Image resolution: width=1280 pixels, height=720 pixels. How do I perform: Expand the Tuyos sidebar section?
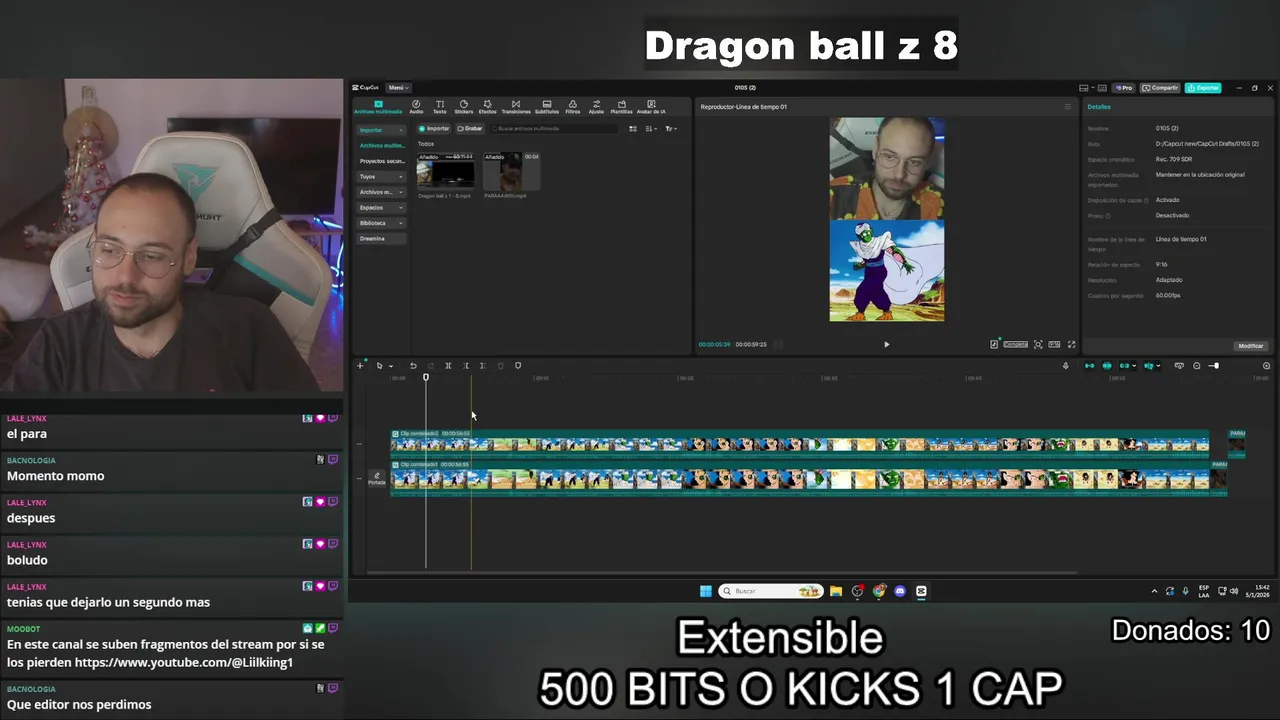381,176
